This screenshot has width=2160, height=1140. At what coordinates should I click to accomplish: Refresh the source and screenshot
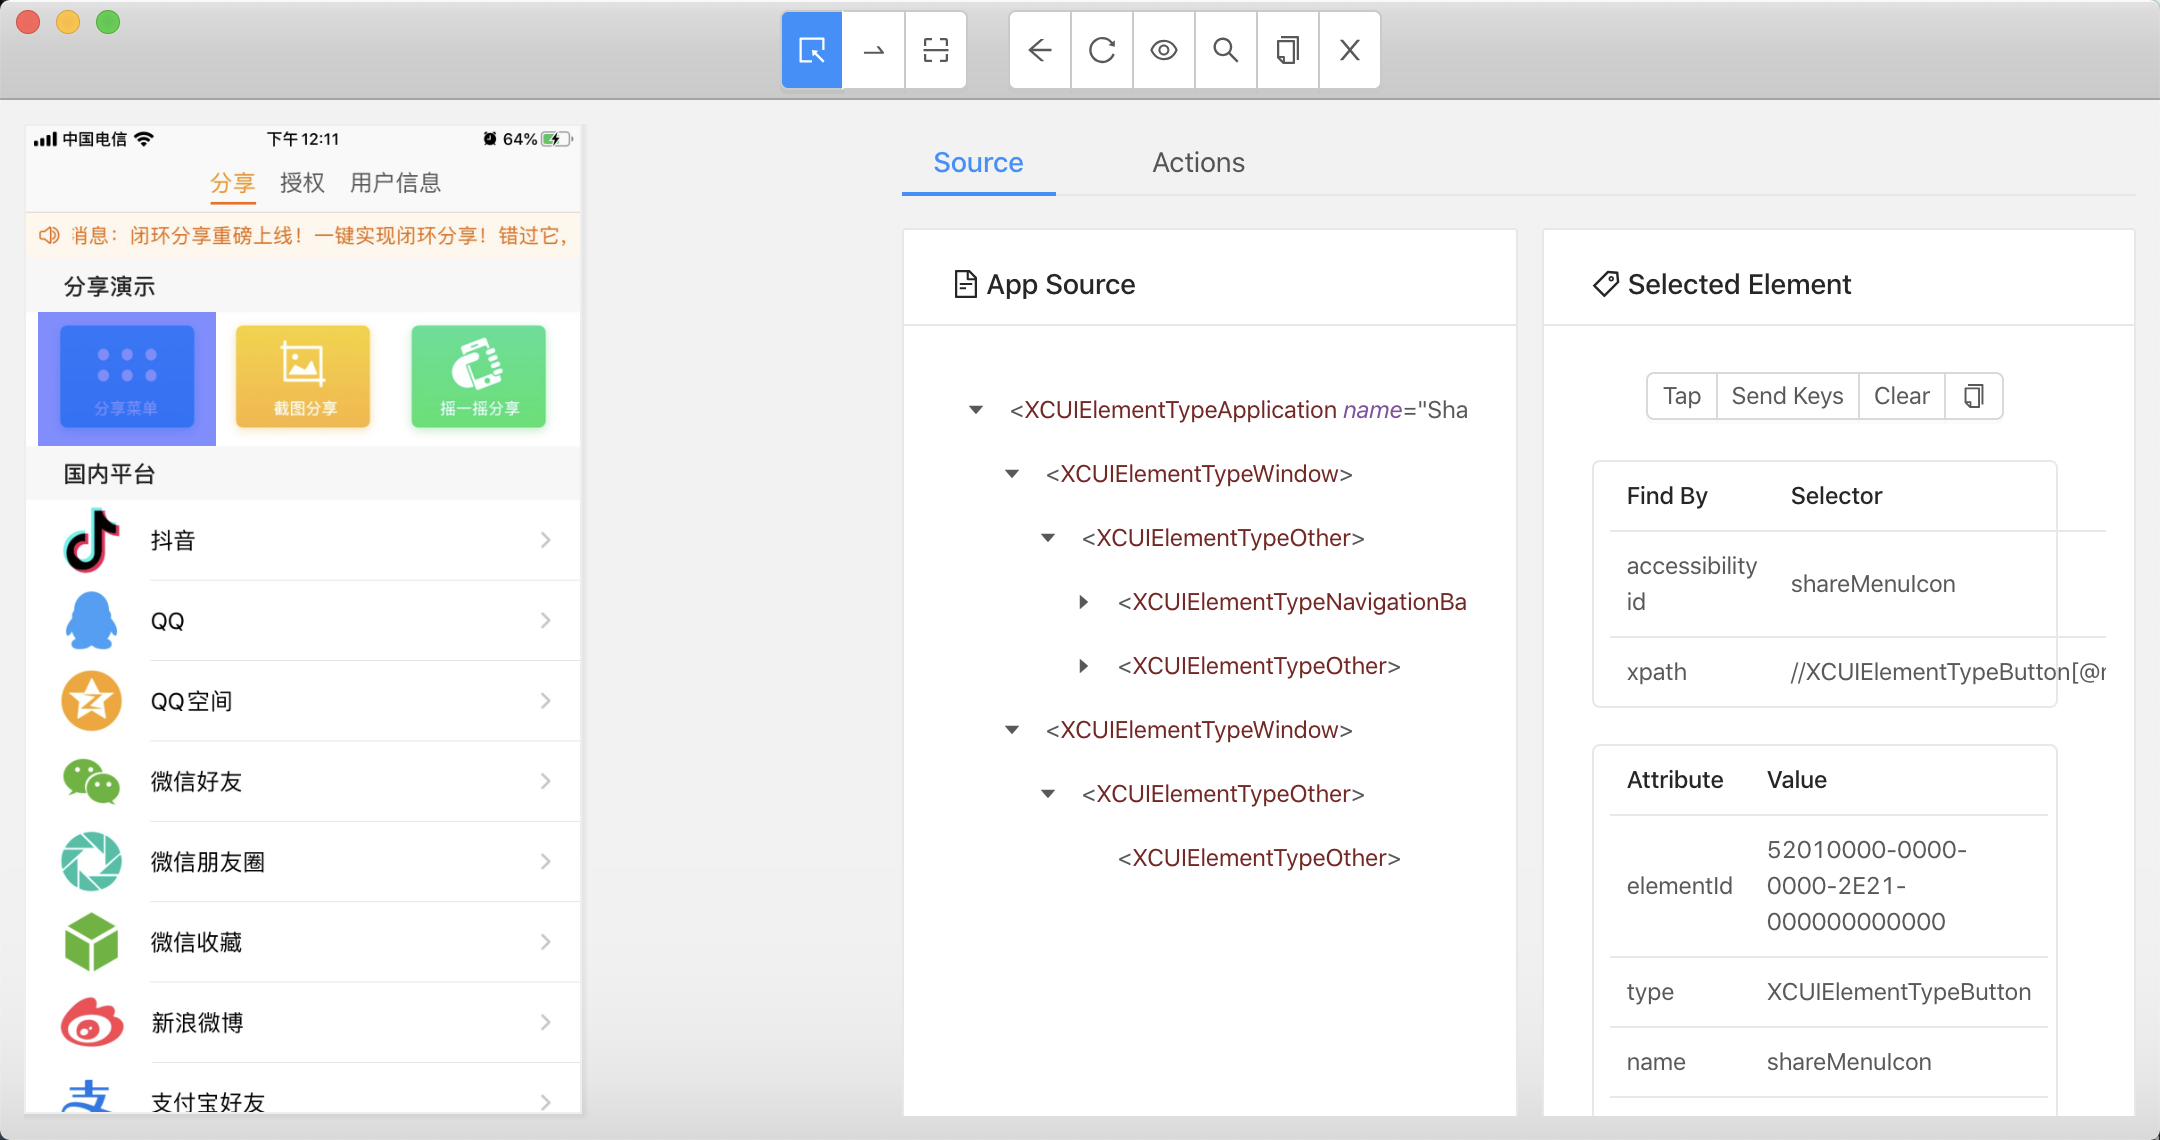pos(1102,50)
